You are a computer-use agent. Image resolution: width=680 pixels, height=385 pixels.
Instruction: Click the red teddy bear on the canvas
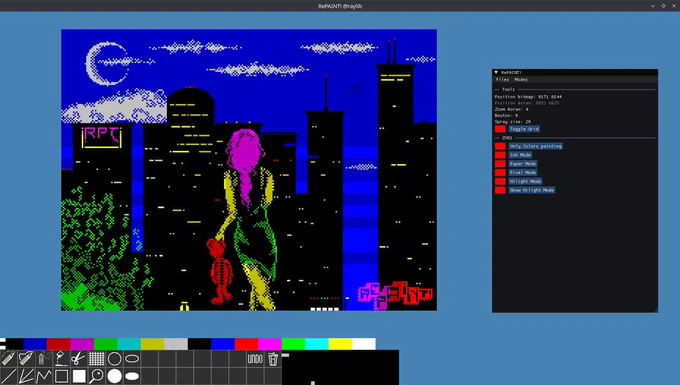[220, 271]
